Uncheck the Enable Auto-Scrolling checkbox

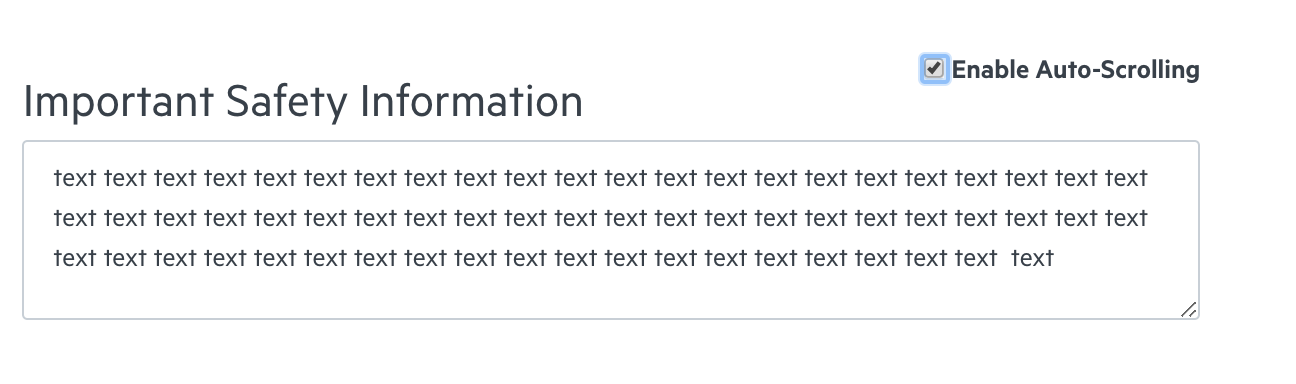[934, 69]
